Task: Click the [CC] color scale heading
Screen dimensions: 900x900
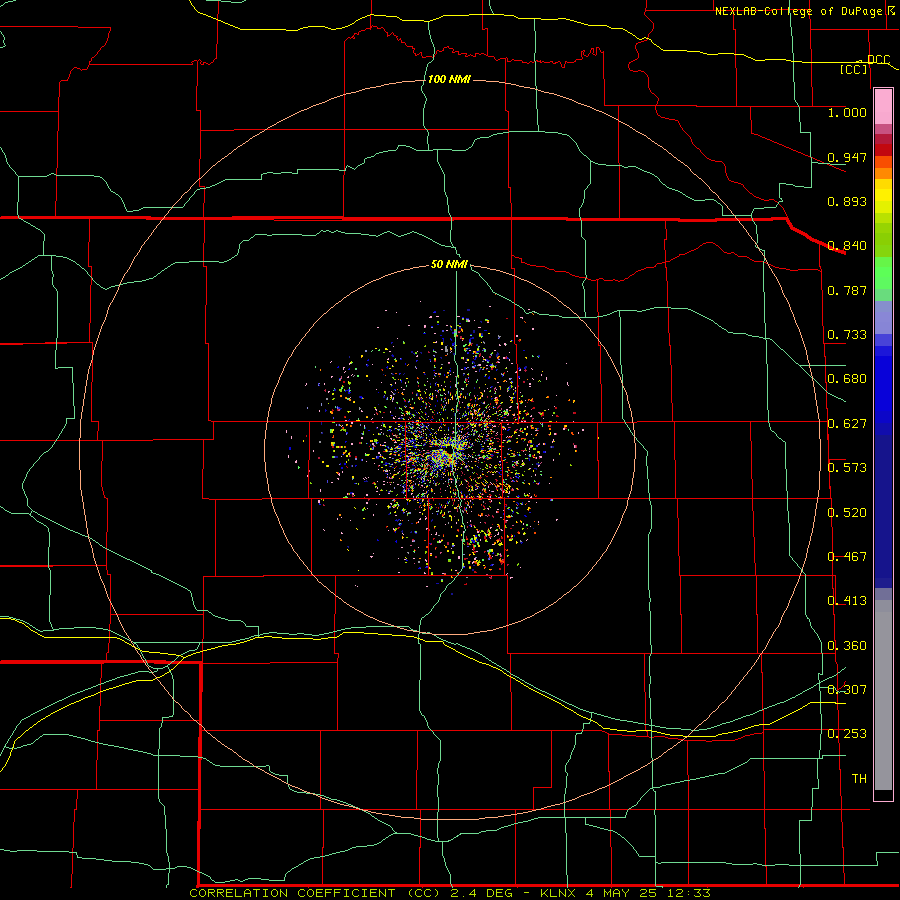Action: (x=854, y=69)
